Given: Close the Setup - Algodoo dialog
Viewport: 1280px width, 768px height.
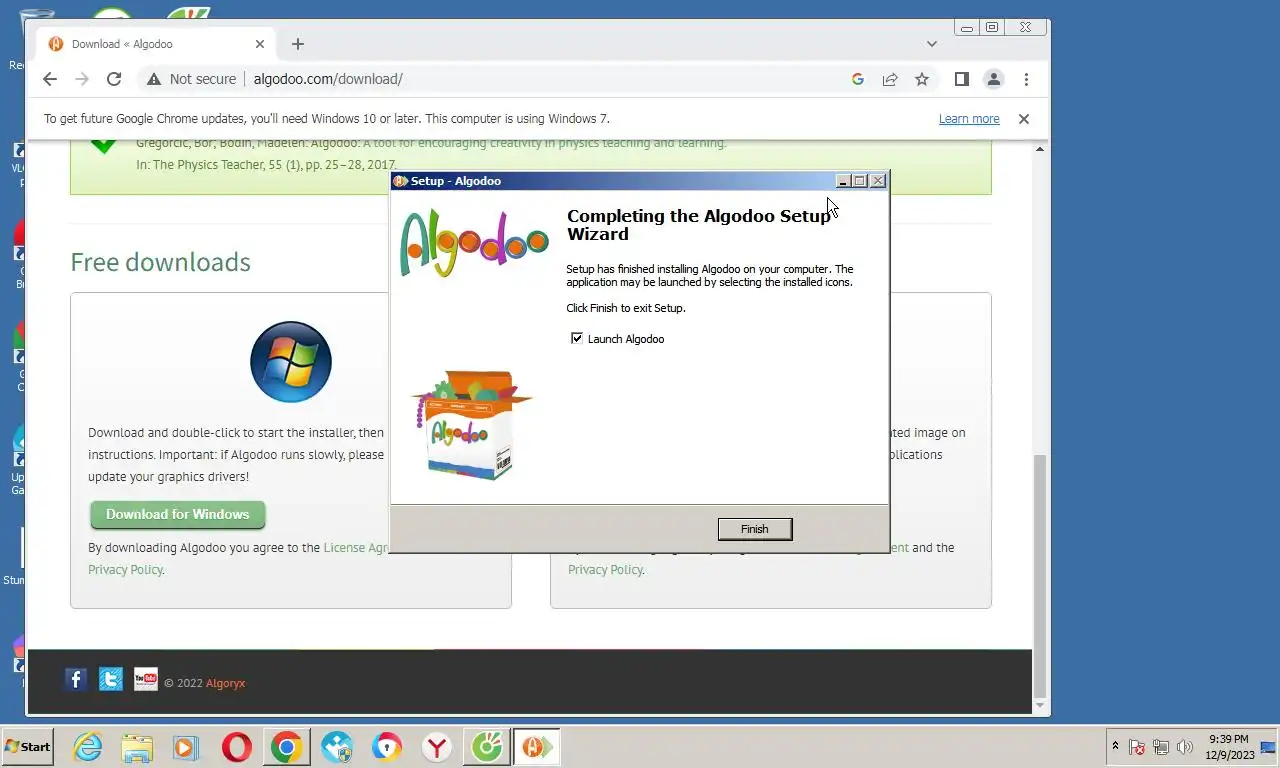Looking at the screenshot, I should tap(878, 181).
